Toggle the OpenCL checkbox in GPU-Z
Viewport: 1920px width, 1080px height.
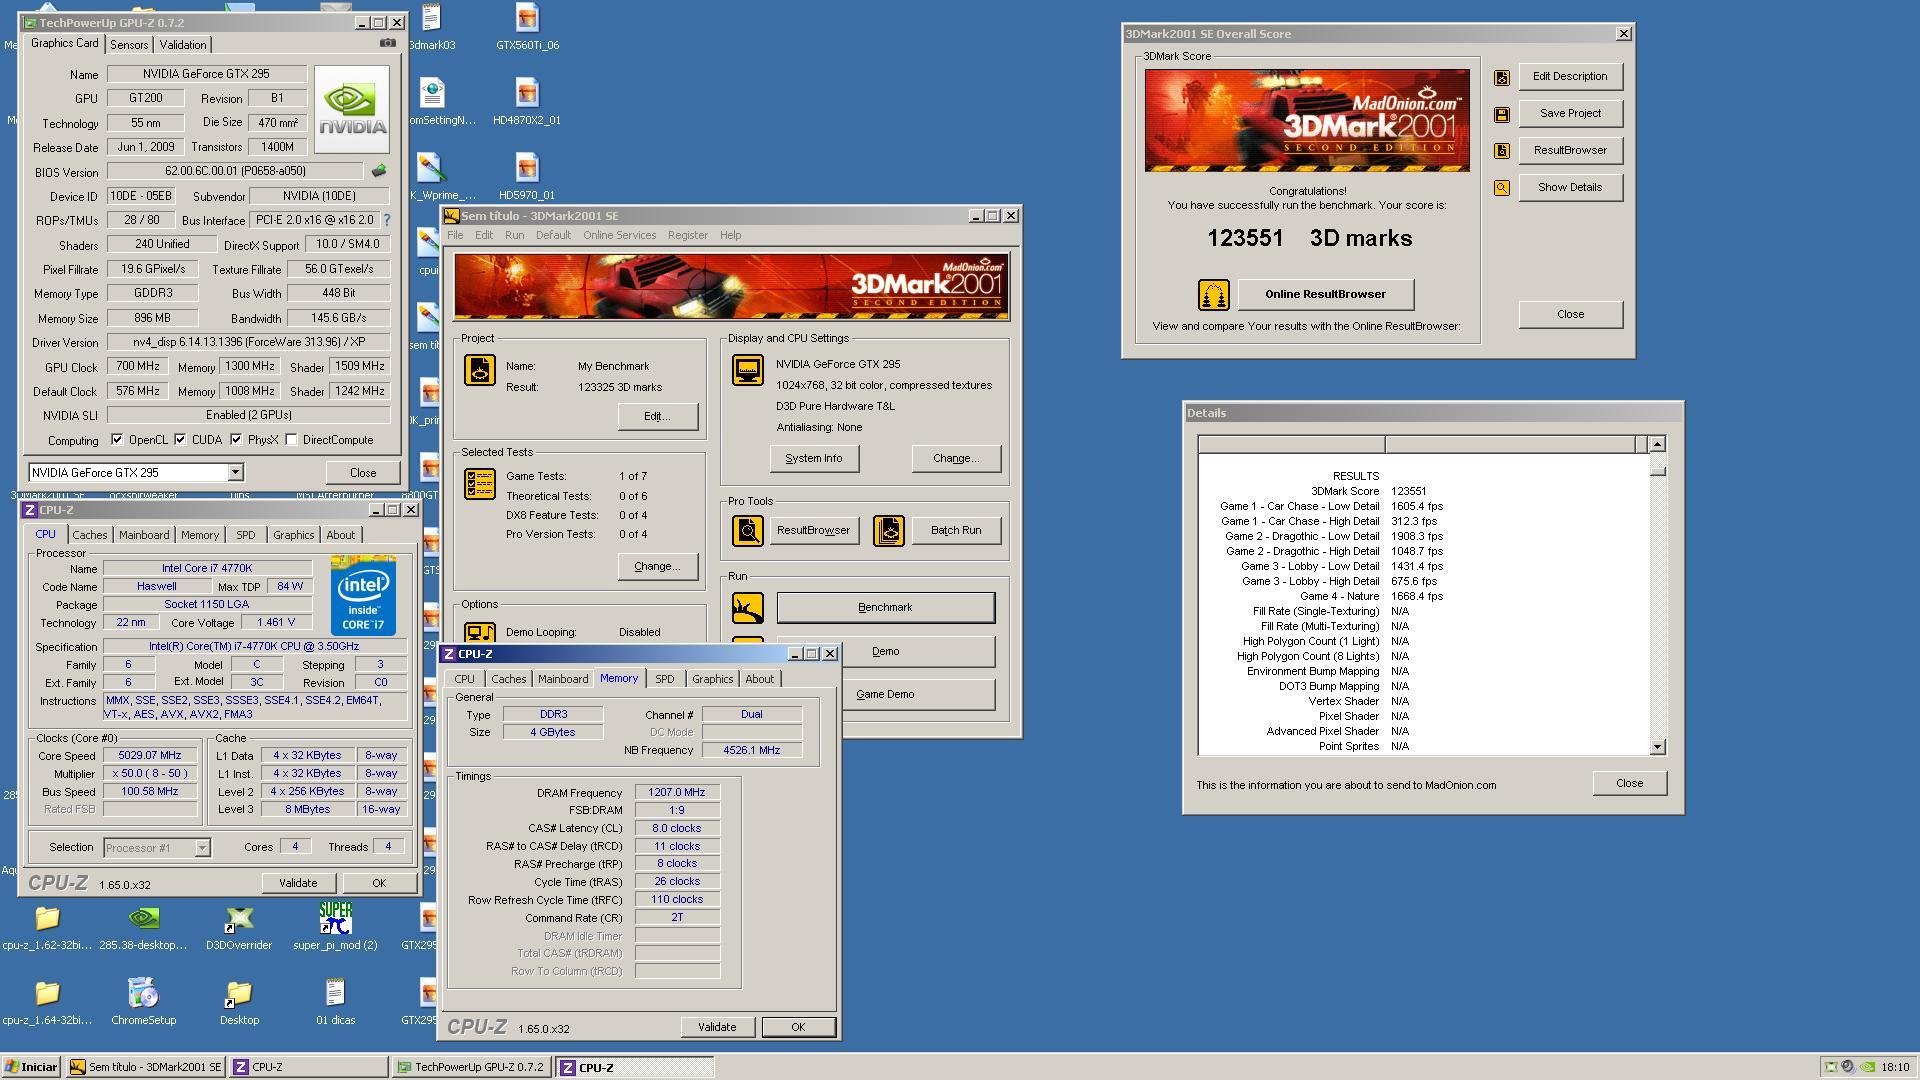pyautogui.click(x=117, y=440)
